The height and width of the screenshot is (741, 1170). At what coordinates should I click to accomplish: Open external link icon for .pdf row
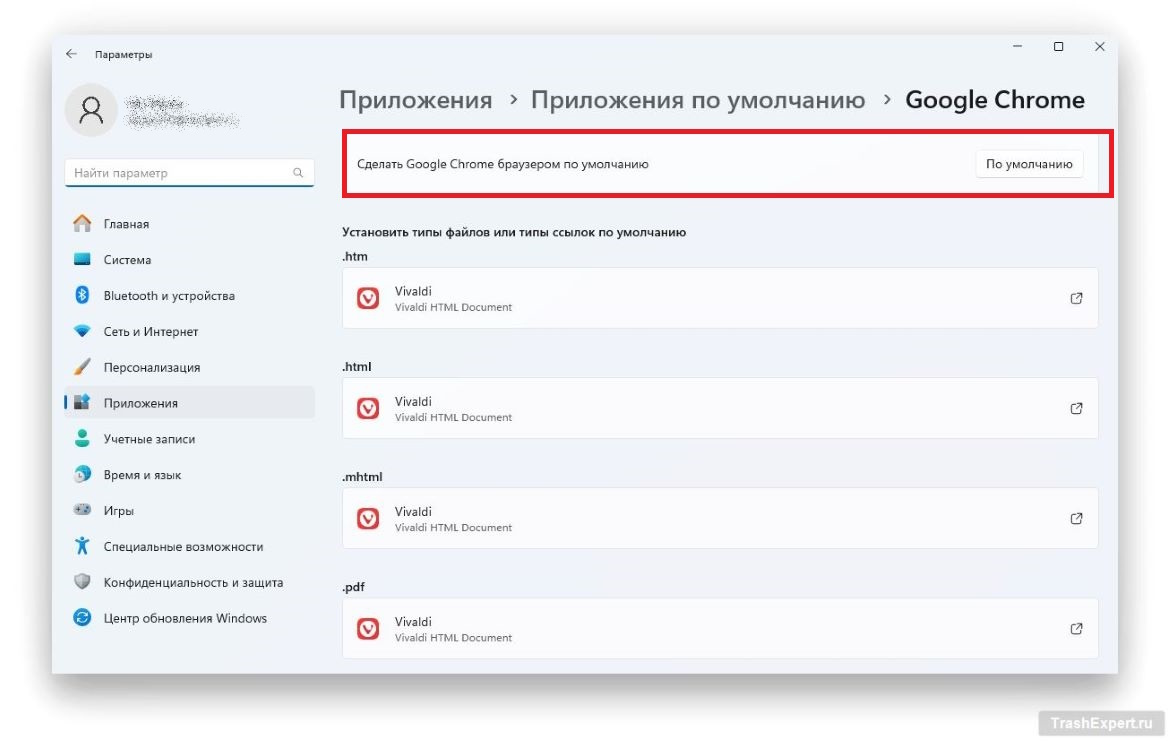pos(1076,628)
